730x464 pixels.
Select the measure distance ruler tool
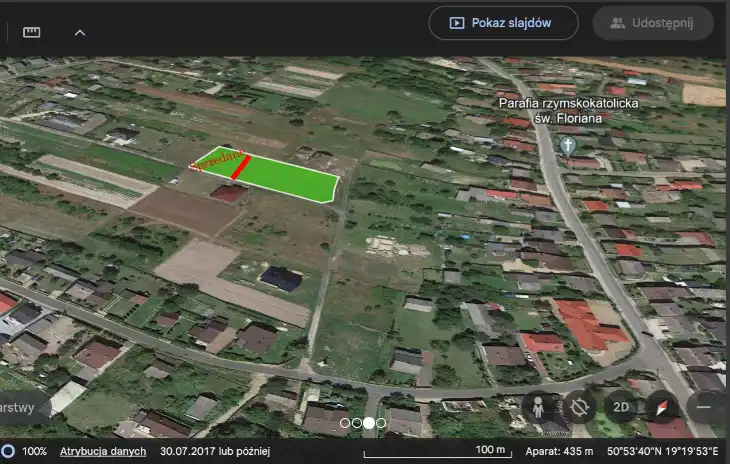tap(32, 32)
